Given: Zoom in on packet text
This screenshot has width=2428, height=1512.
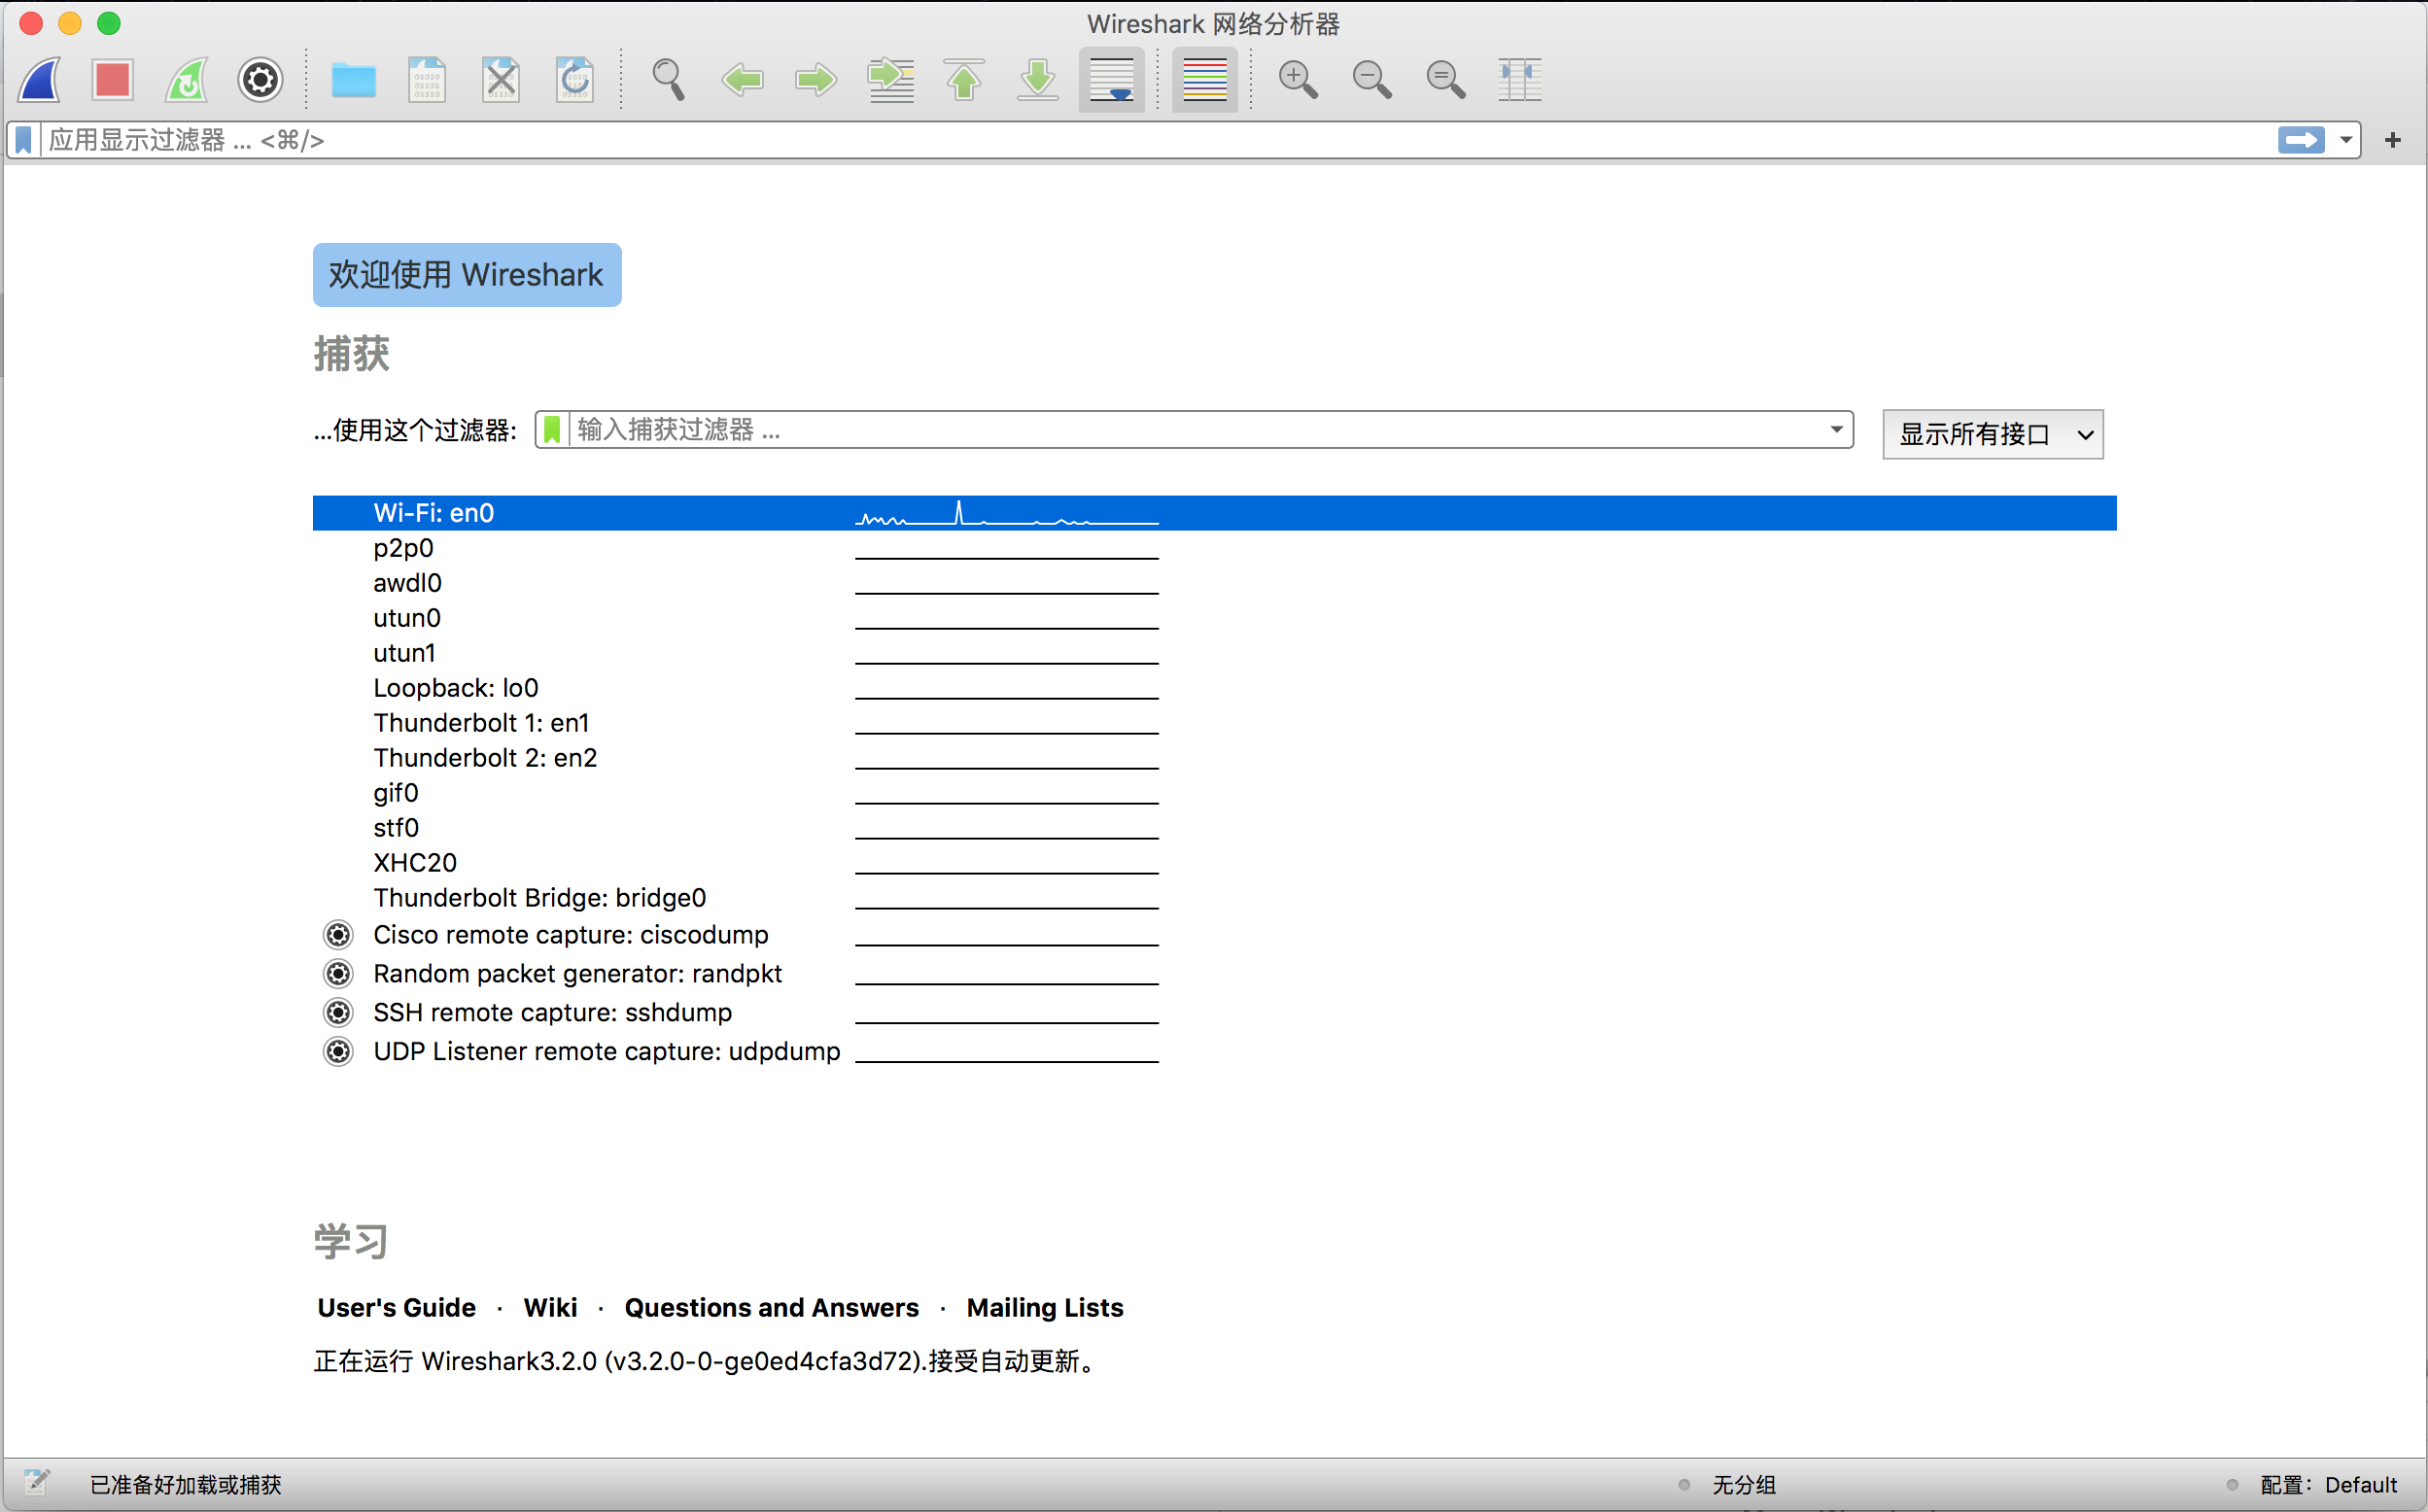Looking at the screenshot, I should point(1297,80).
